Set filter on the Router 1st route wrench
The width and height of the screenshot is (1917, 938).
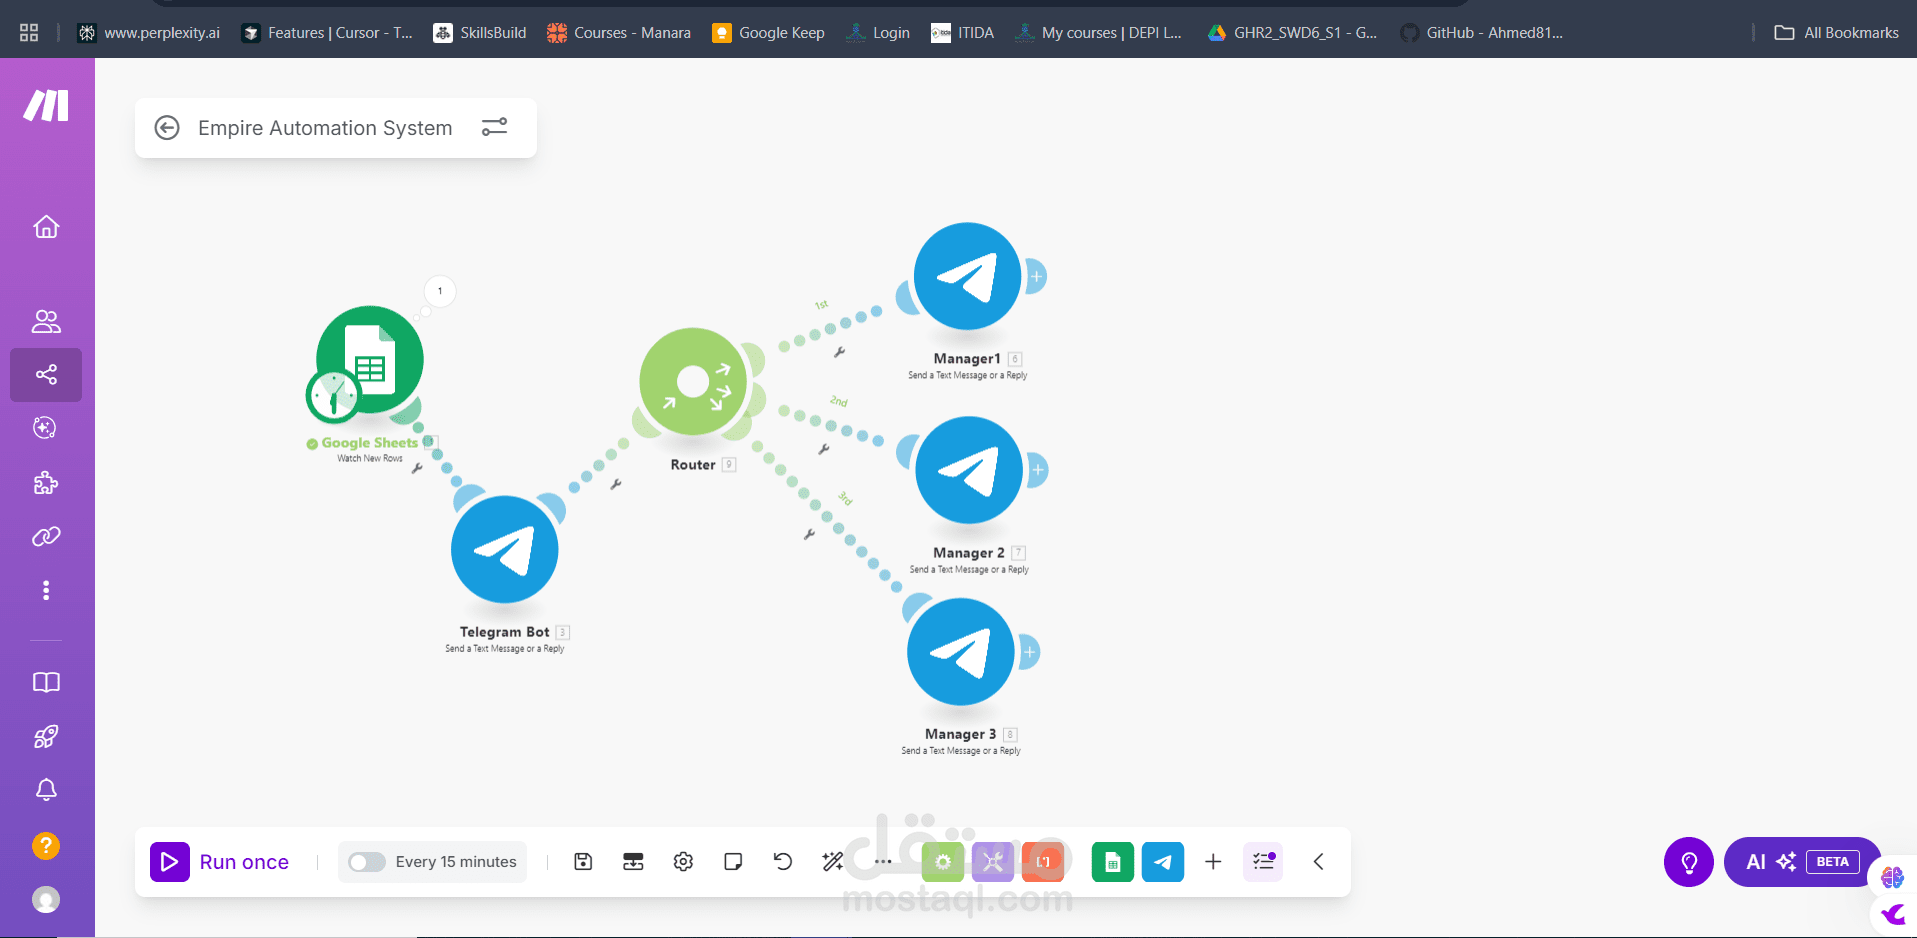(839, 352)
